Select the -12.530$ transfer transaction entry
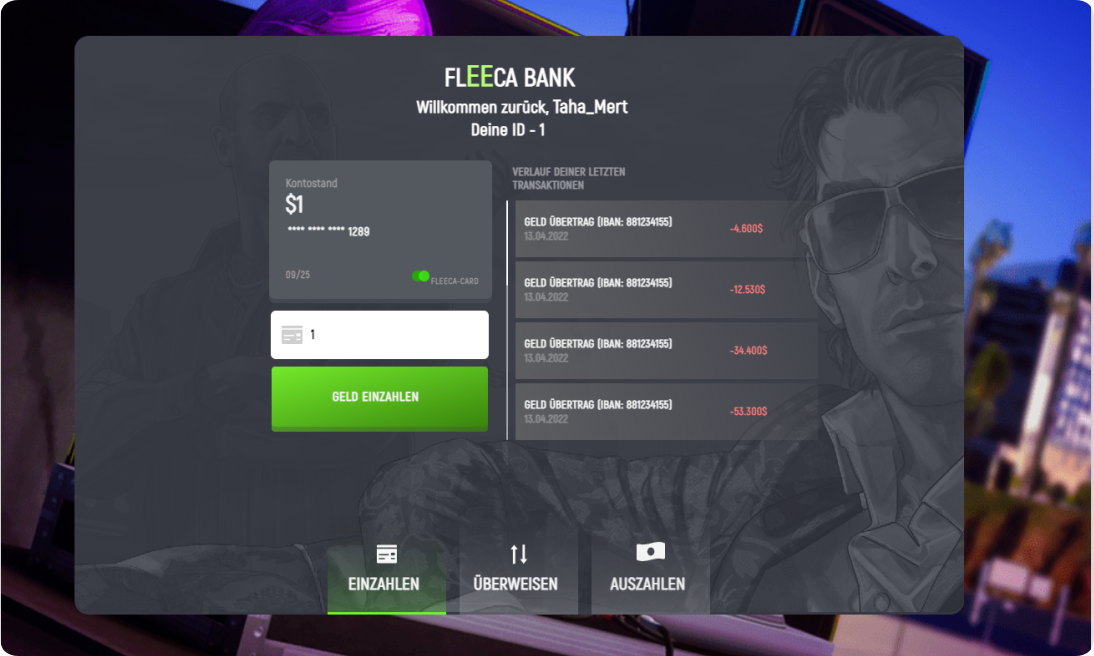Screen dimensions: 1094x656 coord(666,290)
